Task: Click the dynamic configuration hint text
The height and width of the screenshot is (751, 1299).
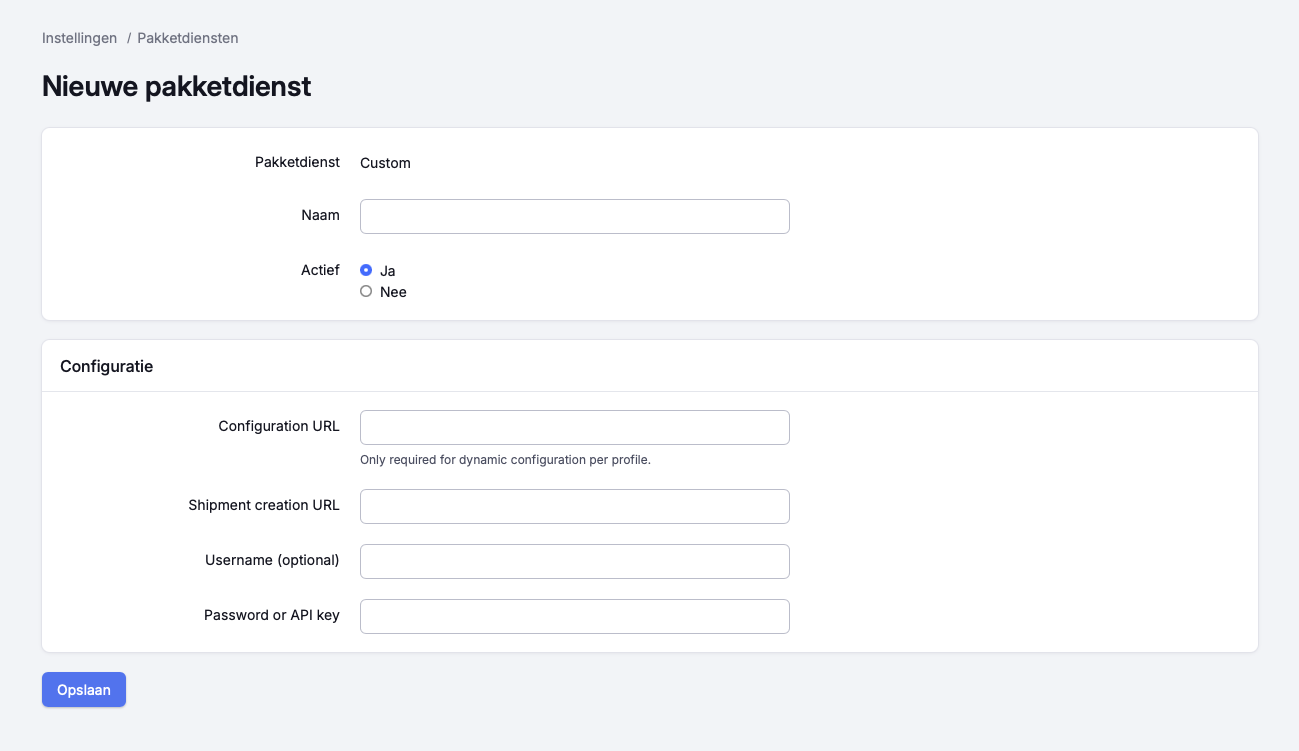Action: pyautogui.click(x=505, y=460)
